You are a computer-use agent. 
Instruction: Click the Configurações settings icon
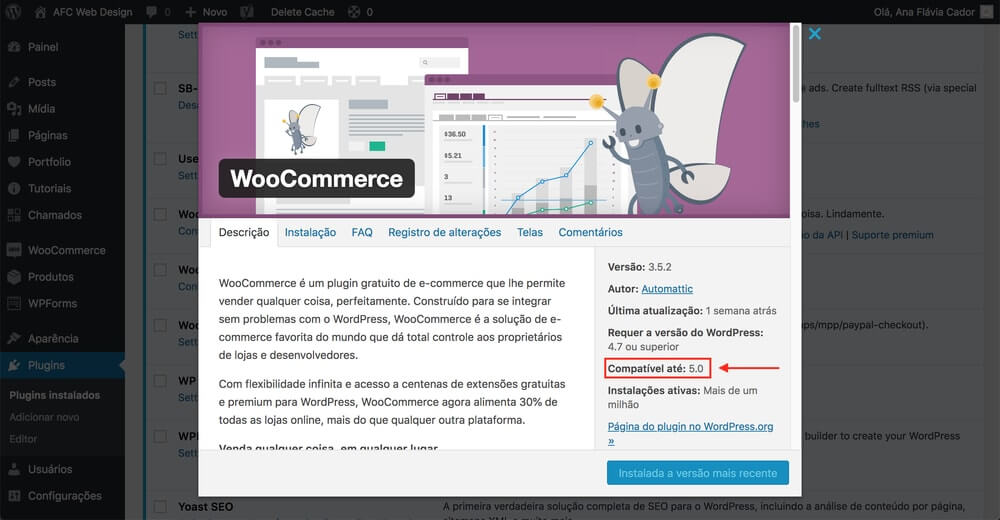[14, 496]
